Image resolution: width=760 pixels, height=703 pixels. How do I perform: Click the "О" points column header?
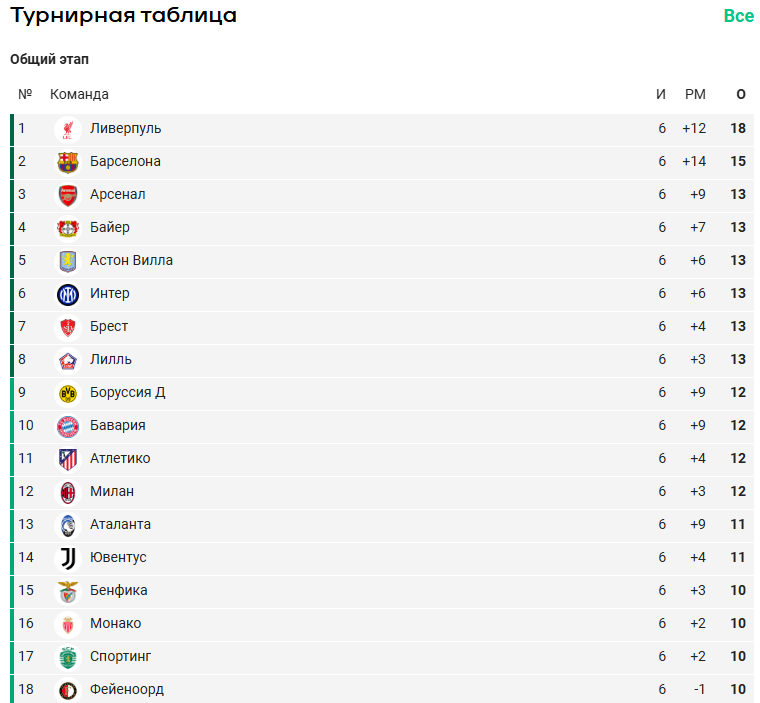click(x=740, y=94)
